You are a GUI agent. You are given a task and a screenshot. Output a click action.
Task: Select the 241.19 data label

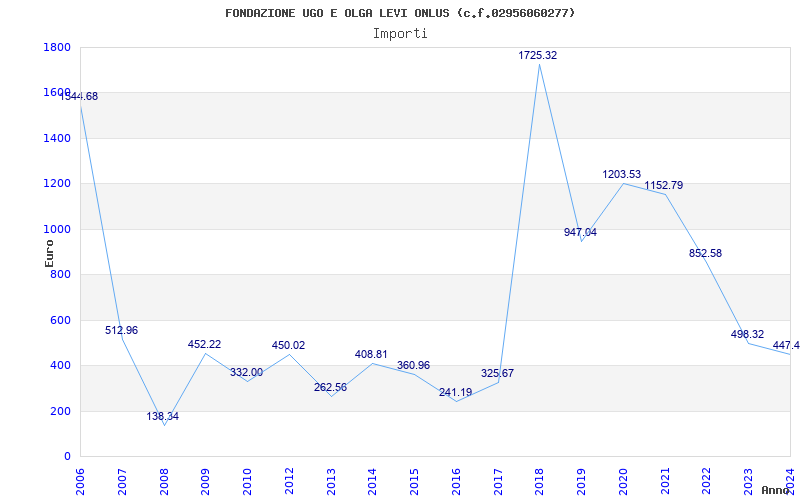pos(456,392)
